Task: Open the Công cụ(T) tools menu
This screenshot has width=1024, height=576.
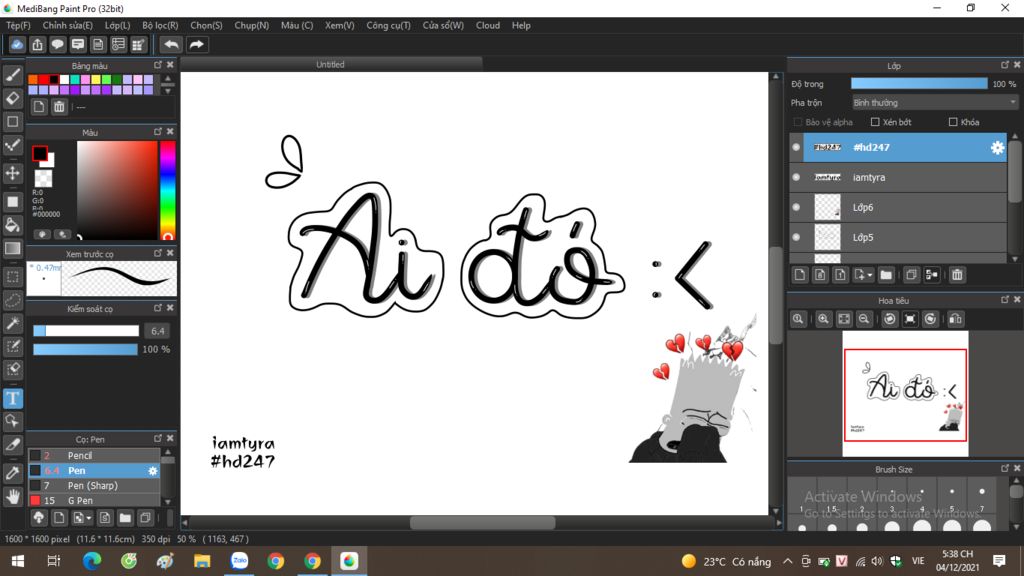Action: tap(389, 25)
